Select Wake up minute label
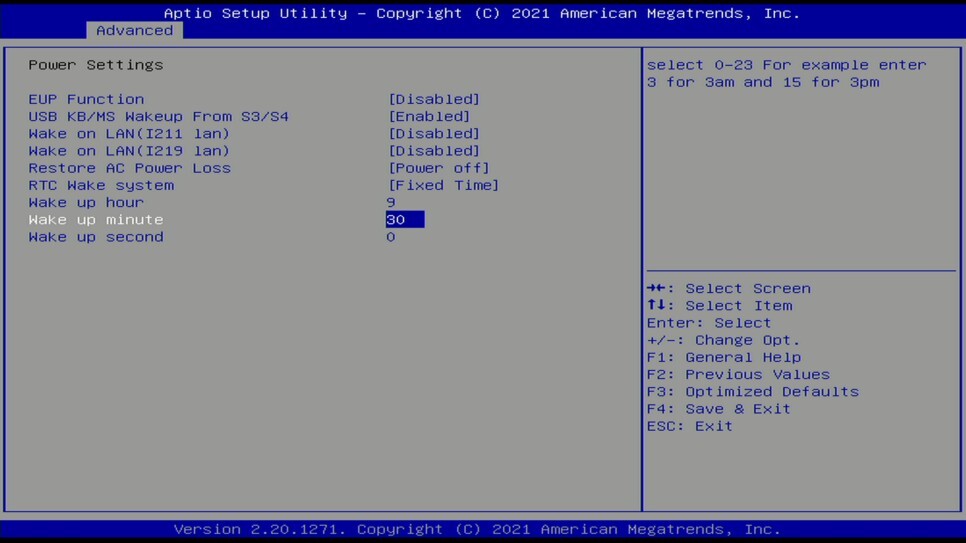The height and width of the screenshot is (543, 966). [95, 220]
